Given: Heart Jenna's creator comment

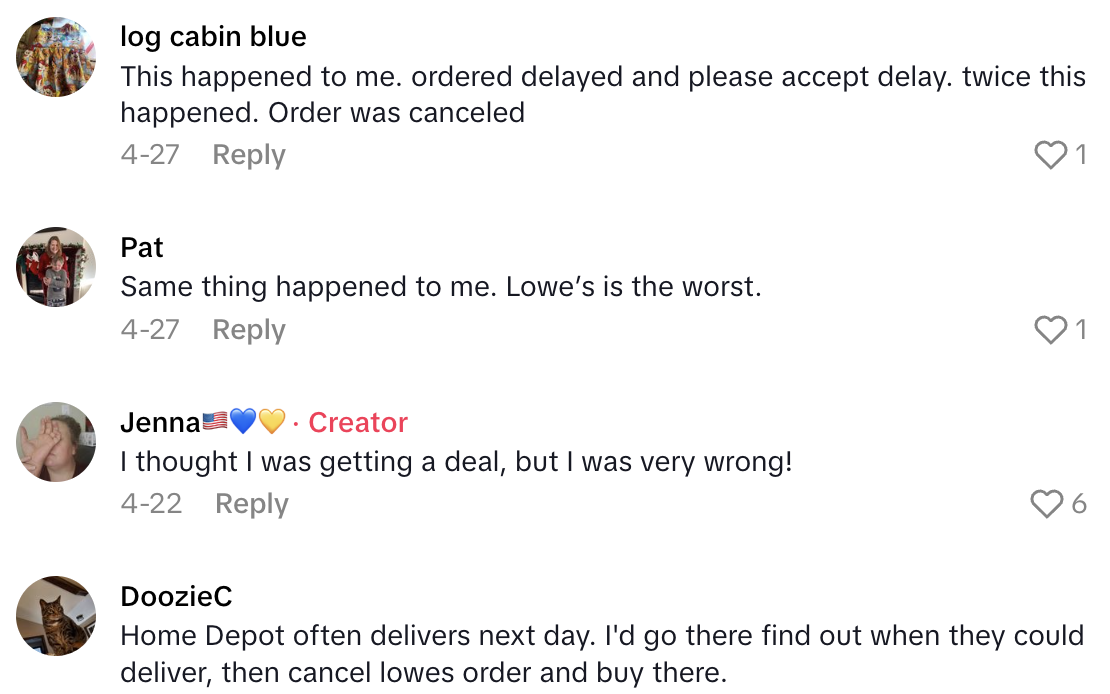Looking at the screenshot, I should [x=1047, y=504].
